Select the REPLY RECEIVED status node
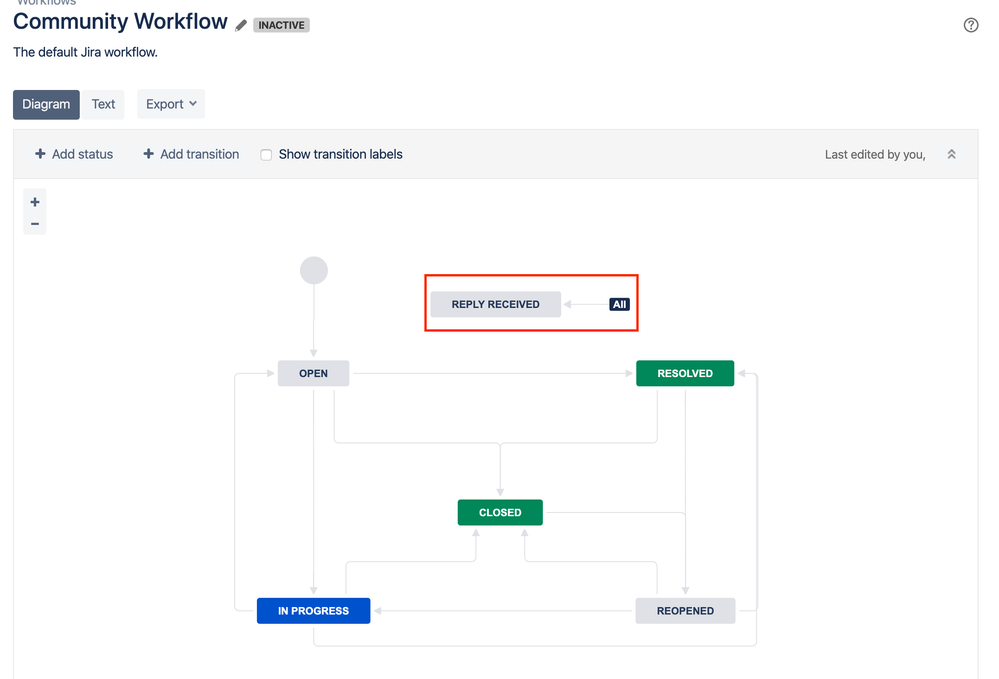The image size is (999, 679). [496, 304]
